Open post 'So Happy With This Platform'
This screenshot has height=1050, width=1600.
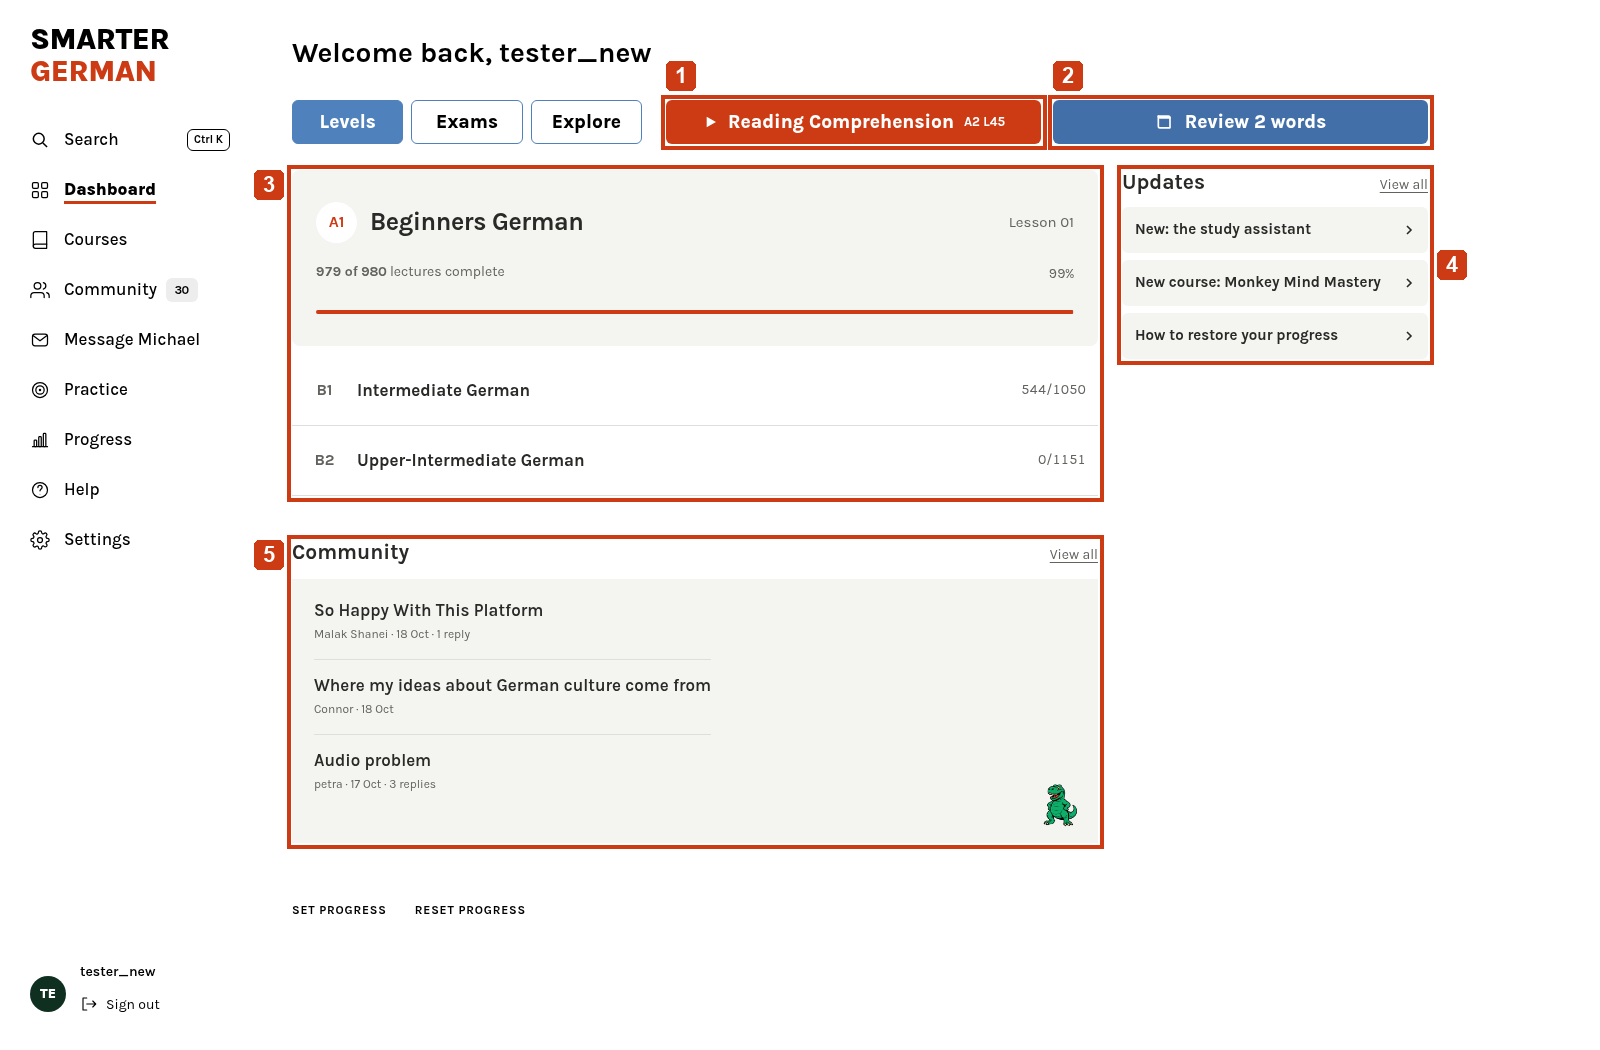coord(428,611)
